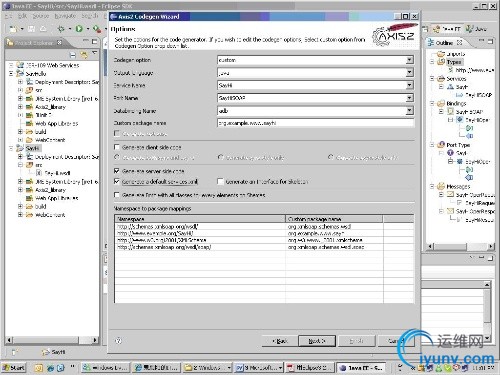The height and width of the screenshot is (375, 500).
Task: Open the Edit menu in Eclipse
Action: 22,16
